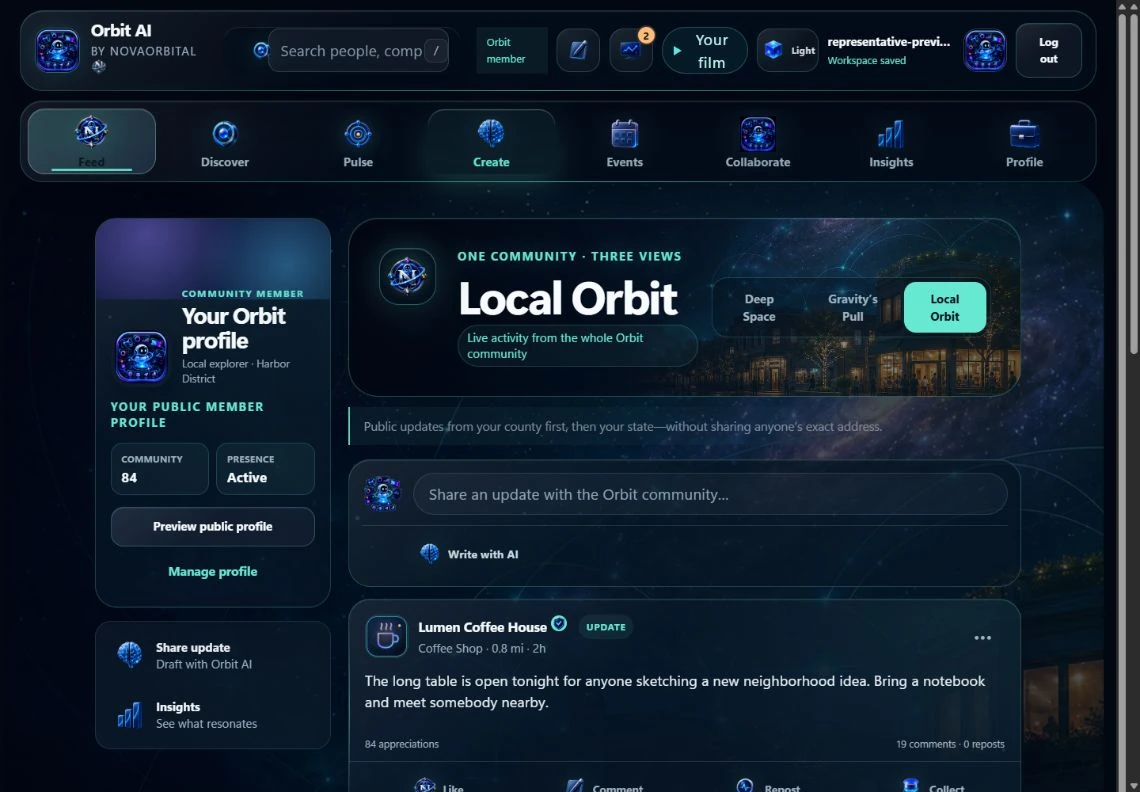Click the Community 84 stat box
The image size is (1140, 792).
159,469
